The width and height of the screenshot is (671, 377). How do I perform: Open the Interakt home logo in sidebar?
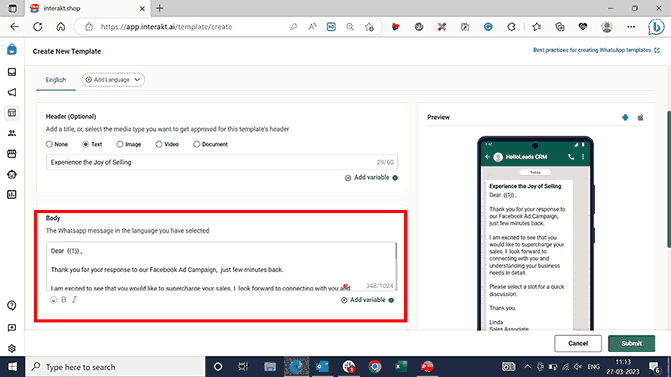pyautogui.click(x=12, y=50)
